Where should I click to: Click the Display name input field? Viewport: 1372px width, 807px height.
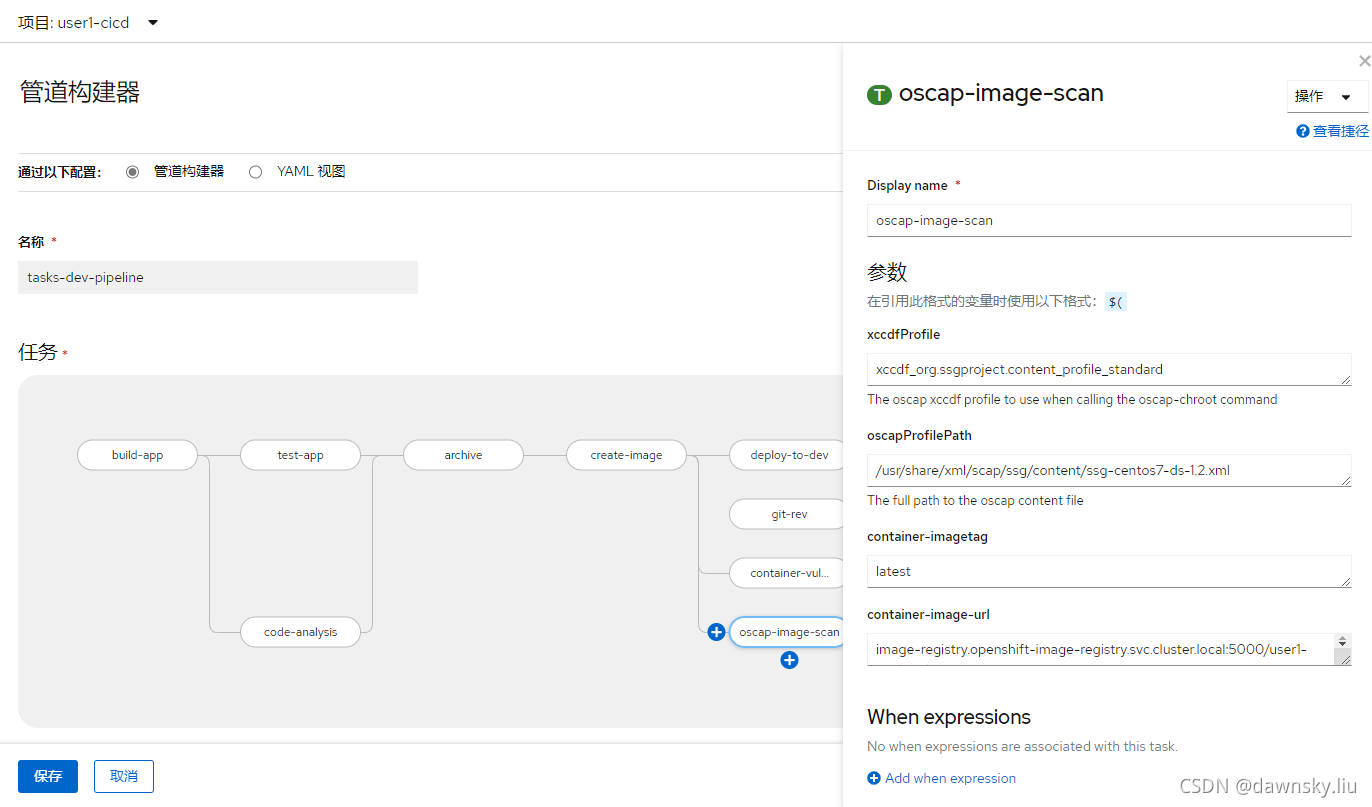point(1109,220)
